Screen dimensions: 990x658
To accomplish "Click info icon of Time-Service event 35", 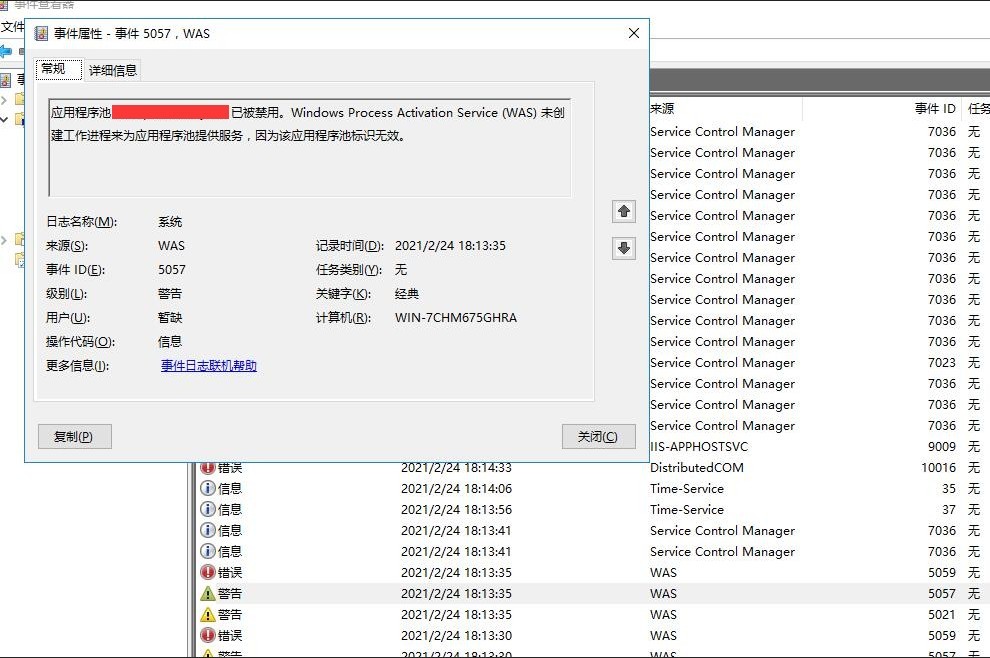I will coord(208,489).
